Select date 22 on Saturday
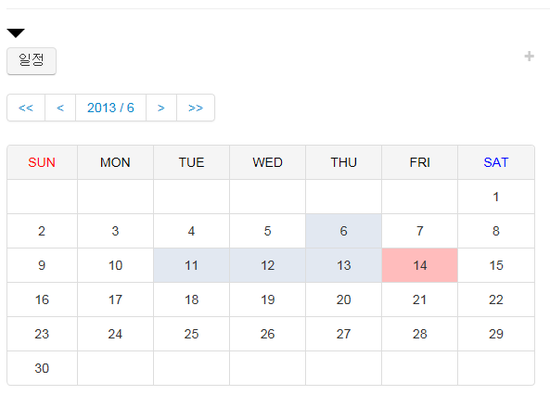 tap(496, 300)
